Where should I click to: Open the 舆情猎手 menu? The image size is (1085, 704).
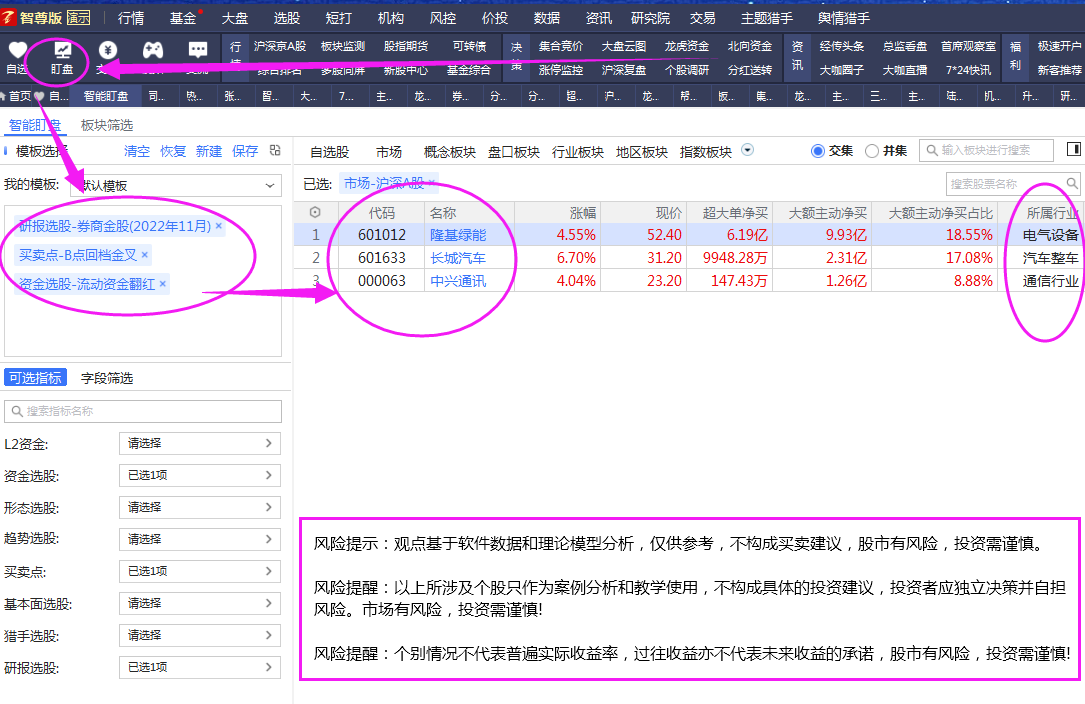(x=844, y=18)
